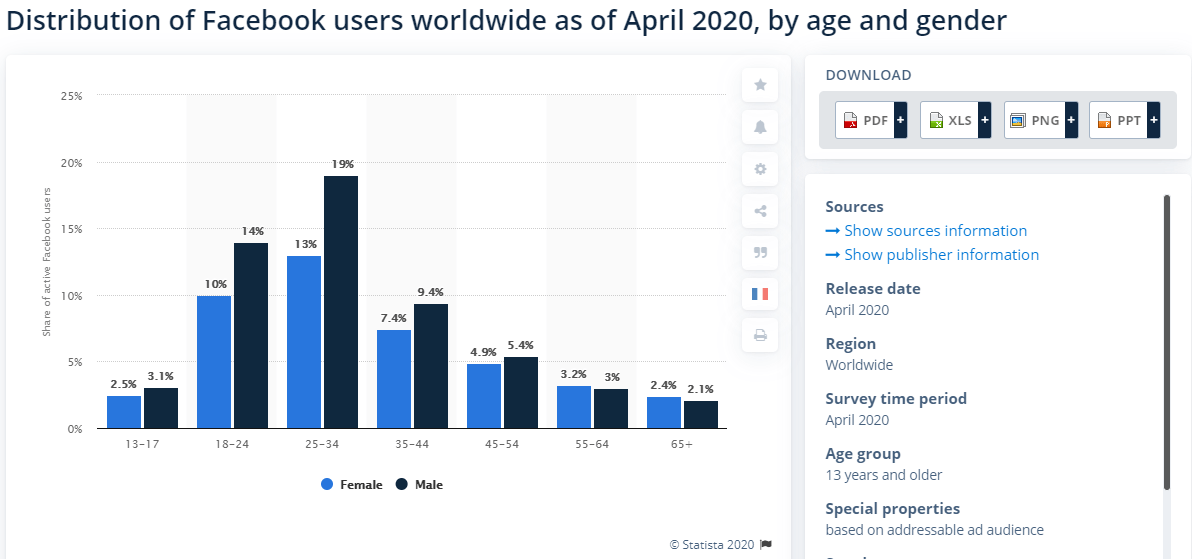Click the Sources heading

click(x=854, y=207)
